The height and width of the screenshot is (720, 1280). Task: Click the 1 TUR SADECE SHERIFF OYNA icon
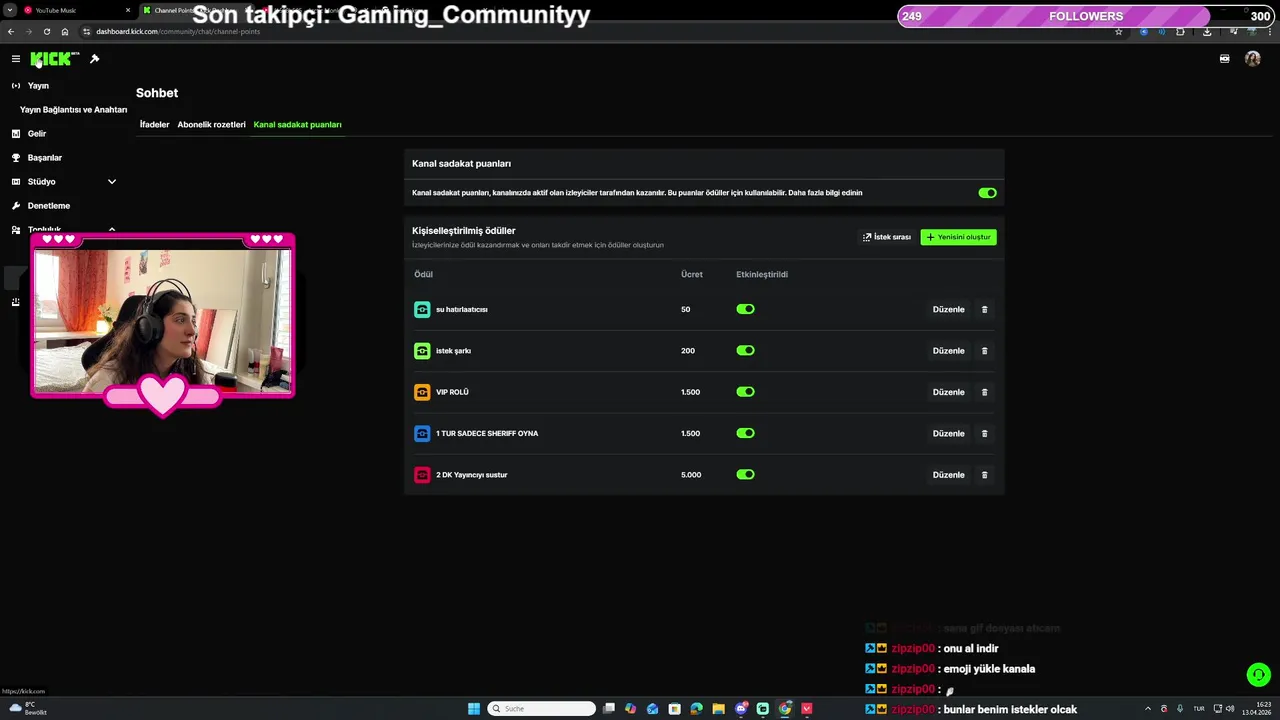click(x=422, y=434)
